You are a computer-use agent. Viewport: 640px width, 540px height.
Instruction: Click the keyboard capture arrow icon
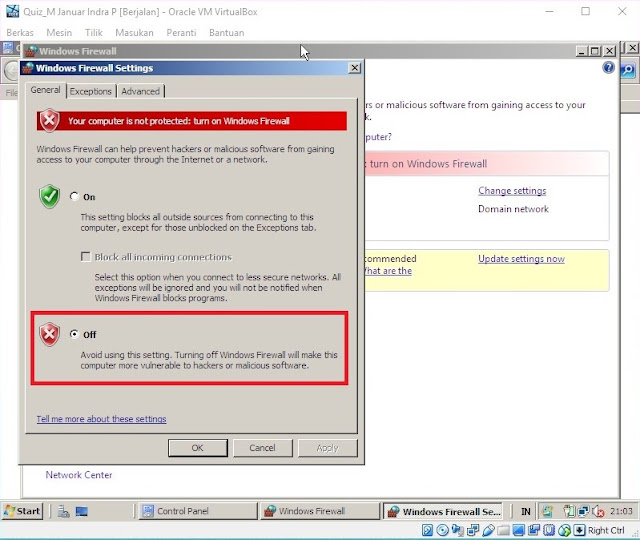point(580,530)
